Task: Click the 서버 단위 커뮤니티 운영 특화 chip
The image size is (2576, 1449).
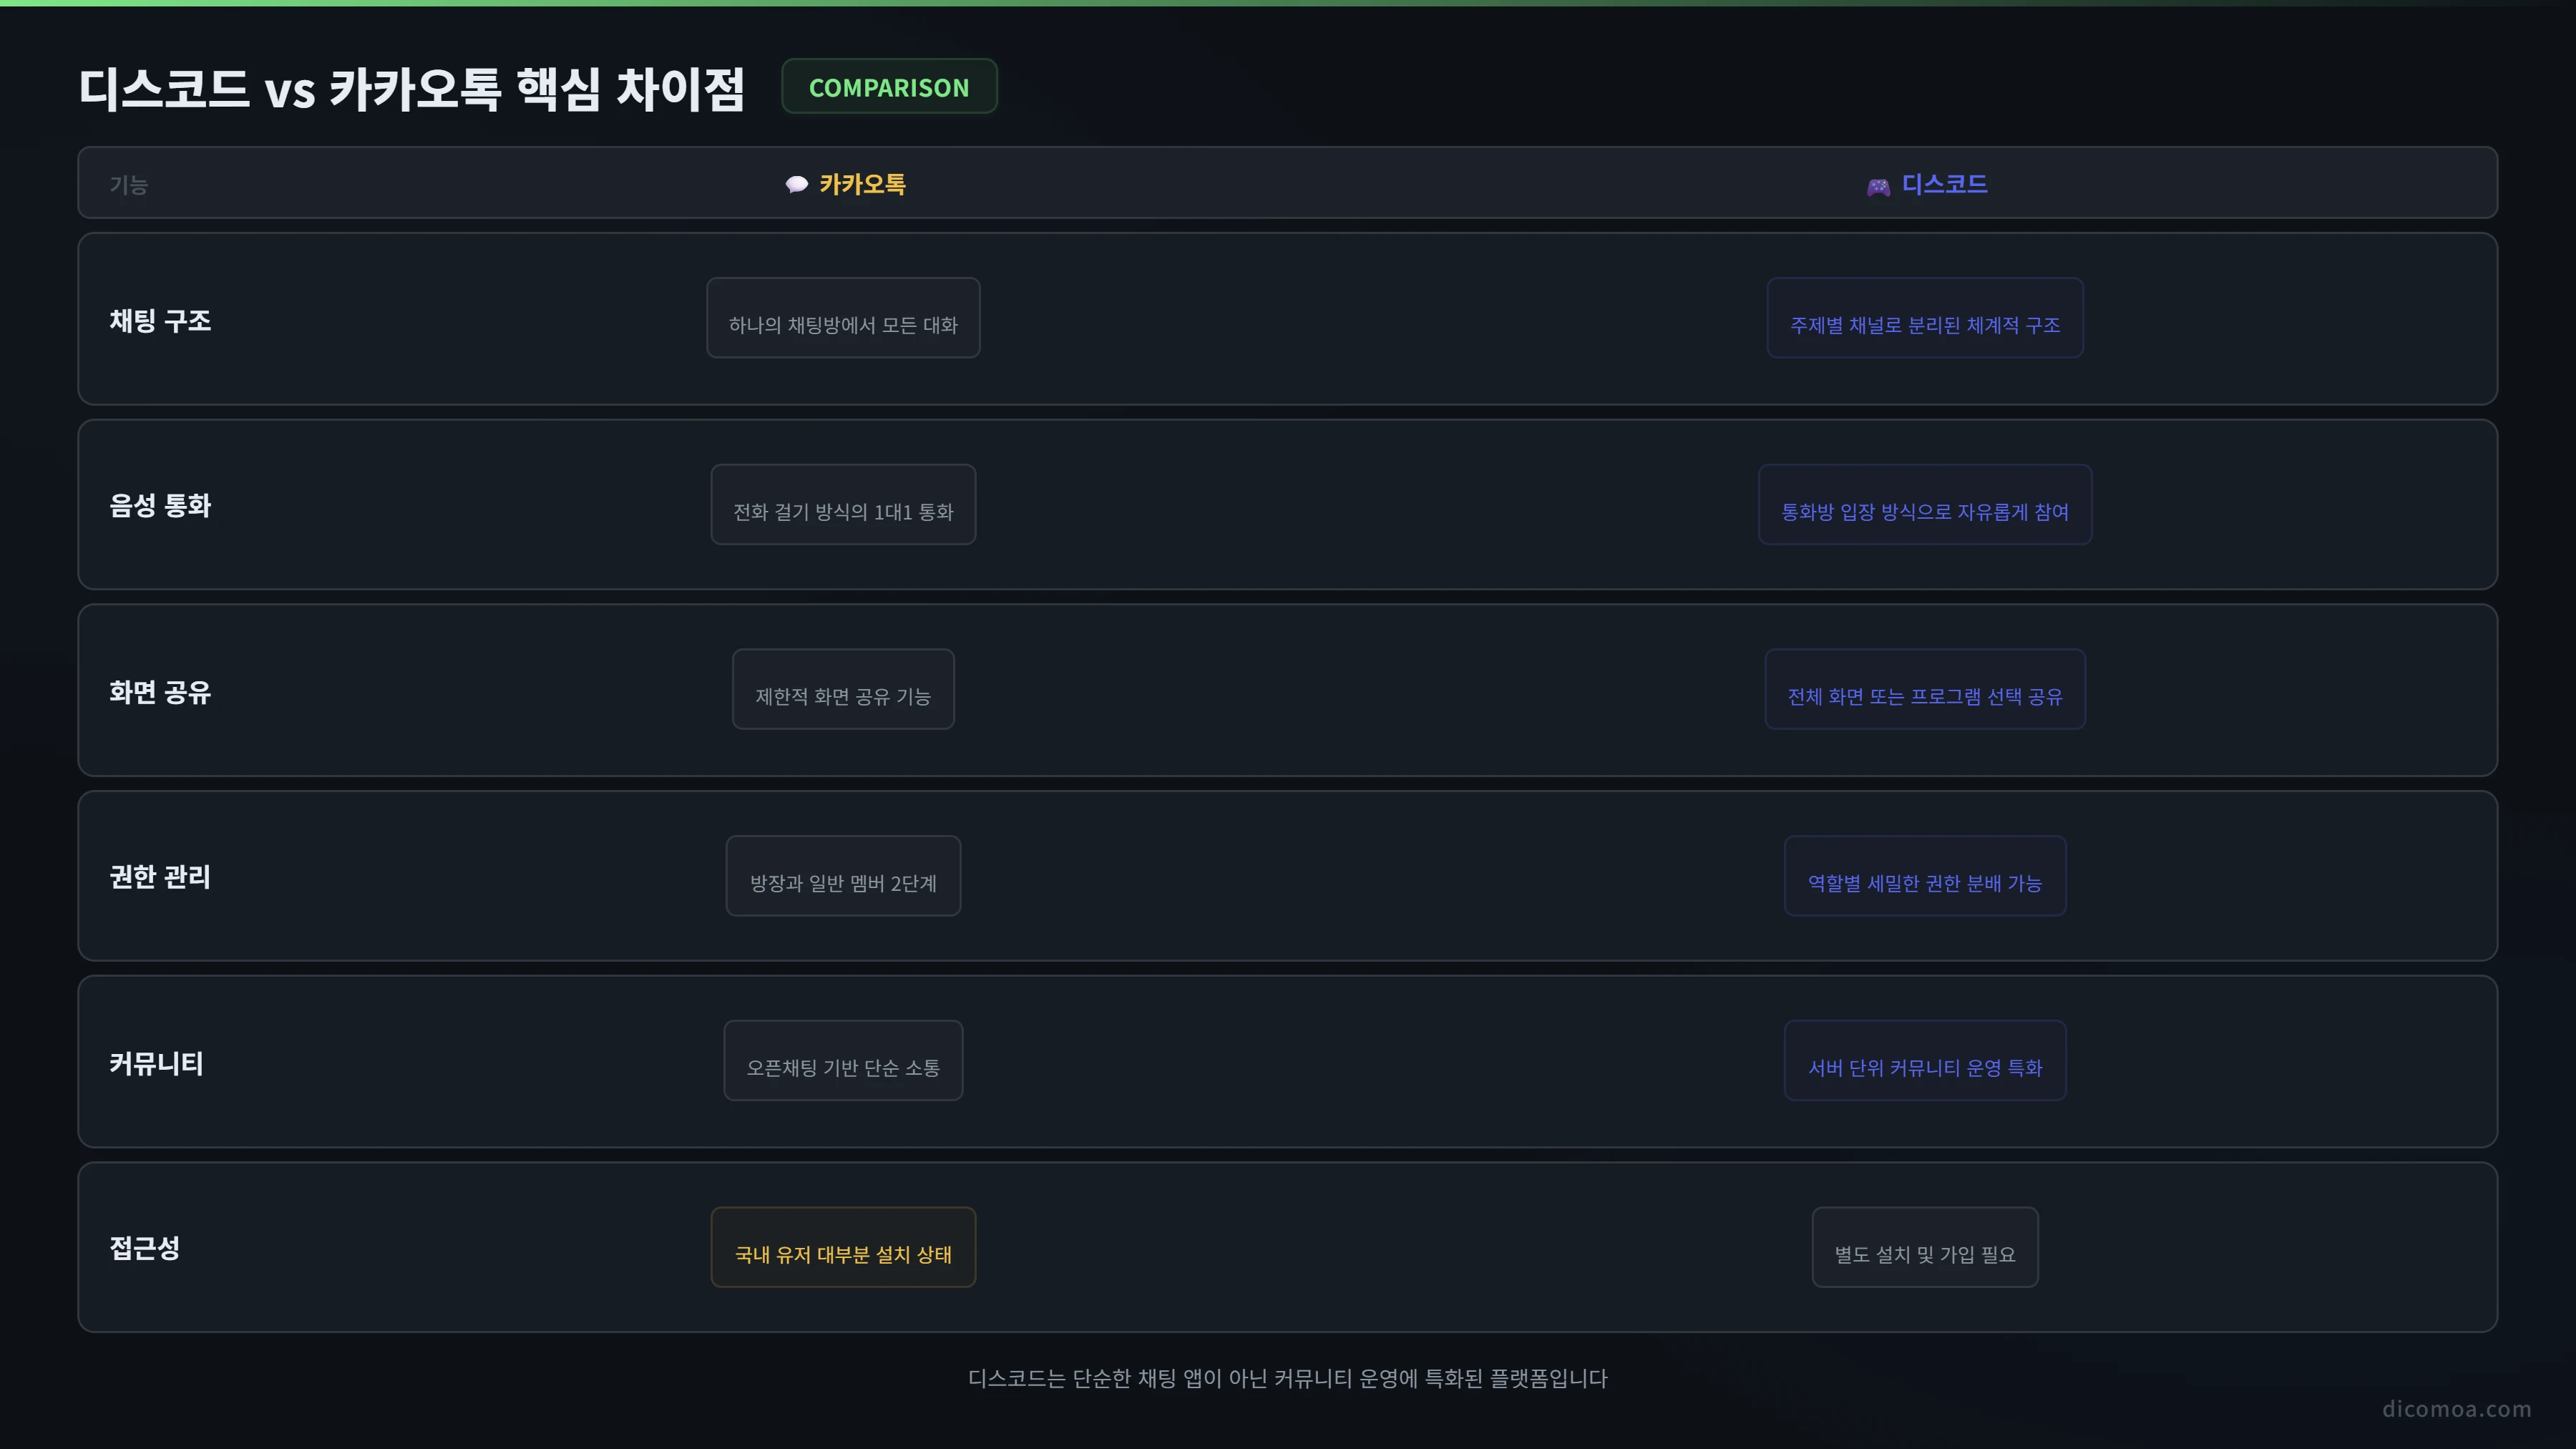Action: (x=1925, y=1061)
